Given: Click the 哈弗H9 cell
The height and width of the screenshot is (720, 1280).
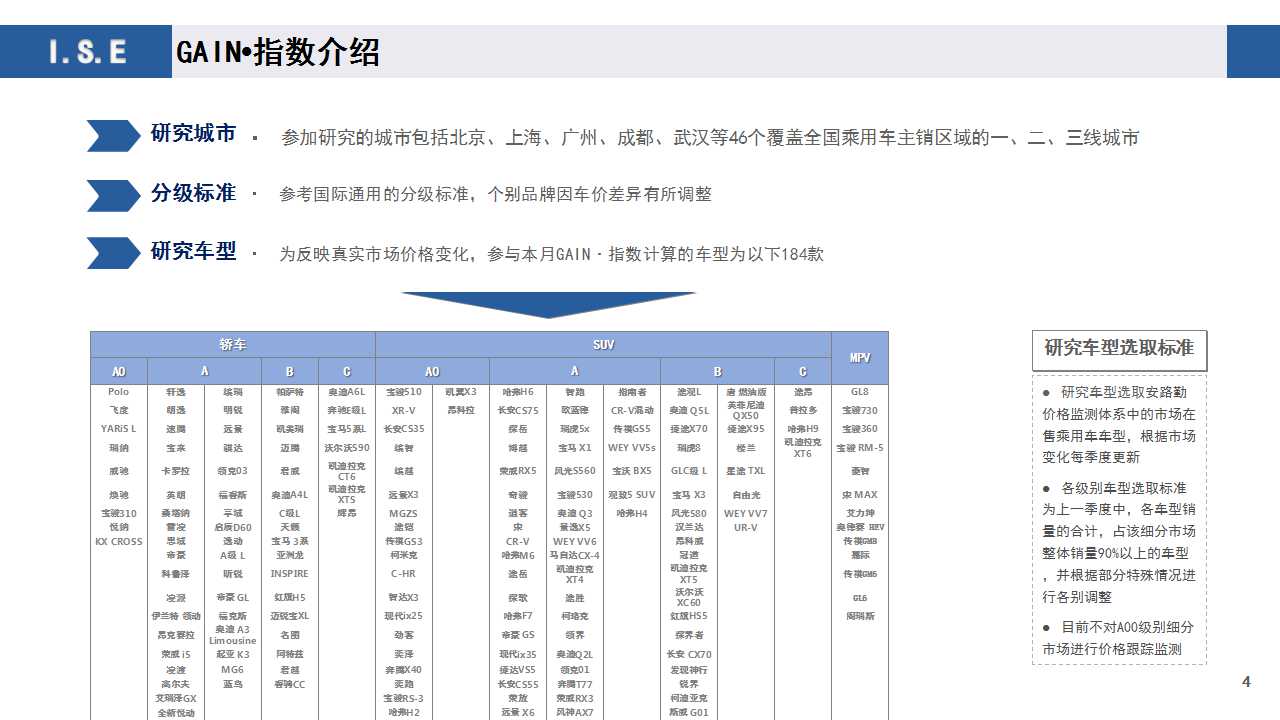Looking at the screenshot, I should [802, 429].
